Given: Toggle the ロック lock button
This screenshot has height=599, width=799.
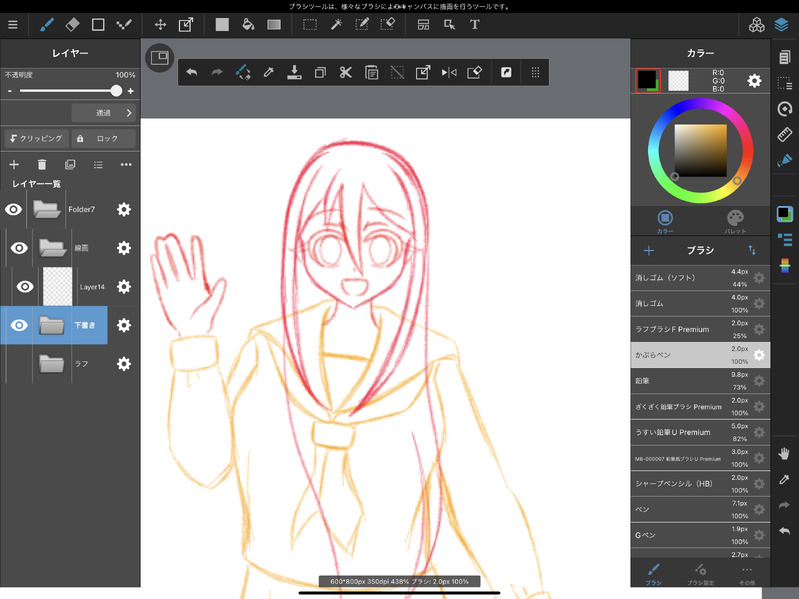Looking at the screenshot, I should (103, 139).
